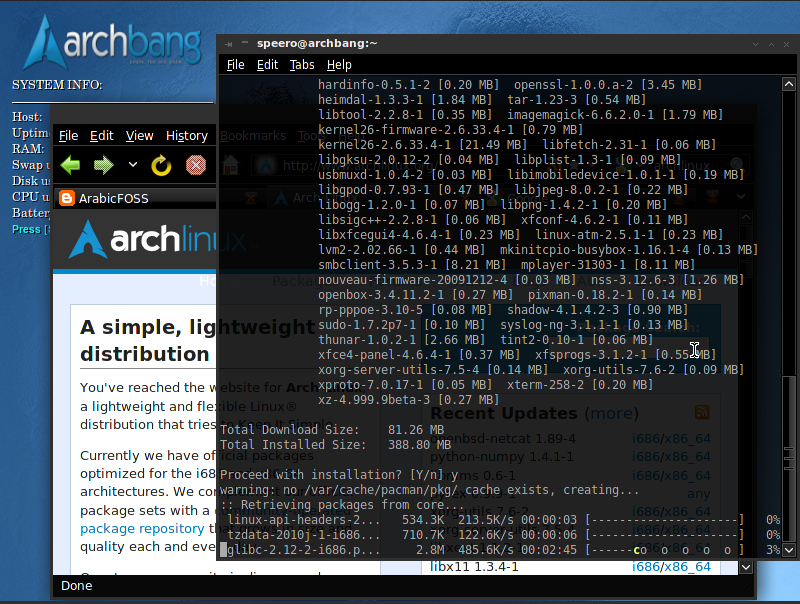Open the back/forward history dropdown arrow
This screenshot has width=800, height=604.
[133, 165]
